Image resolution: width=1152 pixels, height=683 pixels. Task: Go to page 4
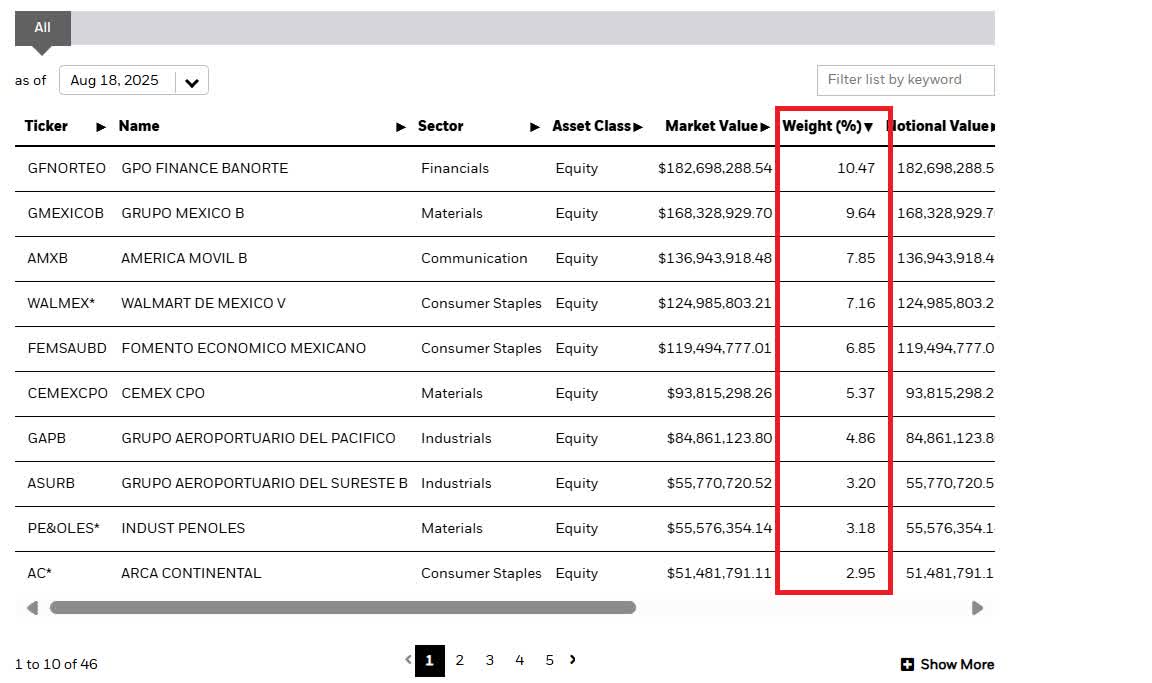(520, 660)
